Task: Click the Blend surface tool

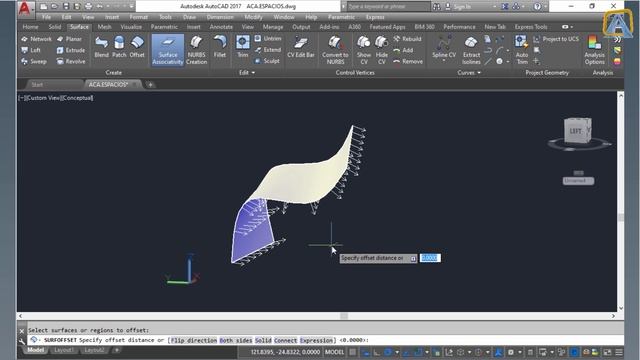Action: 101,47
